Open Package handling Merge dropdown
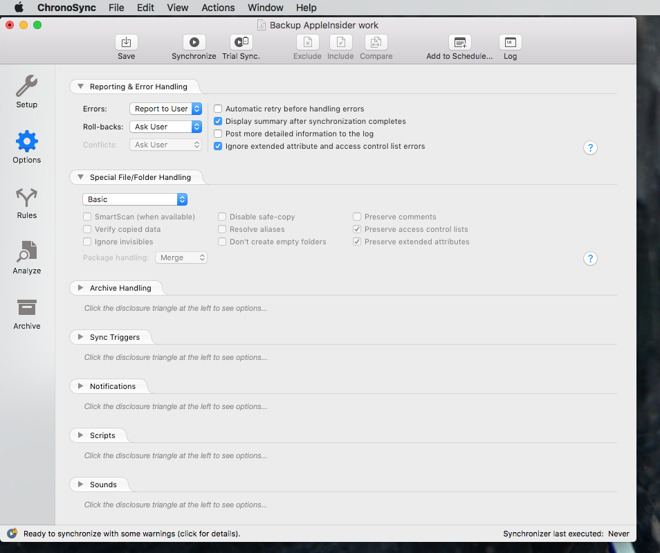 pyautogui.click(x=181, y=258)
